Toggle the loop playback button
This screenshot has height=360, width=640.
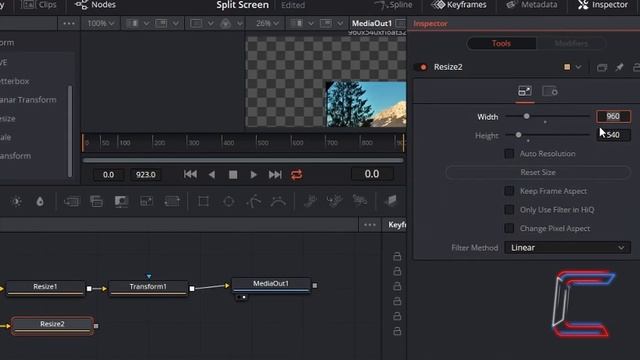tap(297, 175)
